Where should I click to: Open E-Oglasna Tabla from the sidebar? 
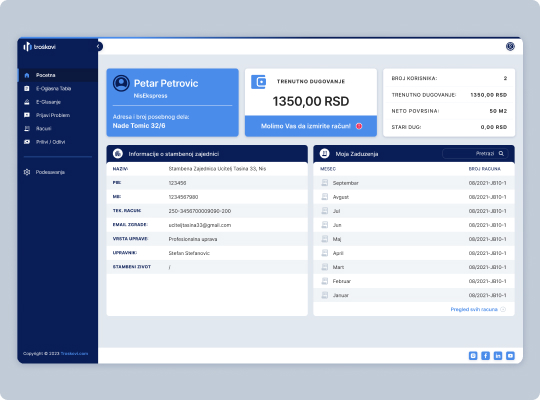[58, 89]
